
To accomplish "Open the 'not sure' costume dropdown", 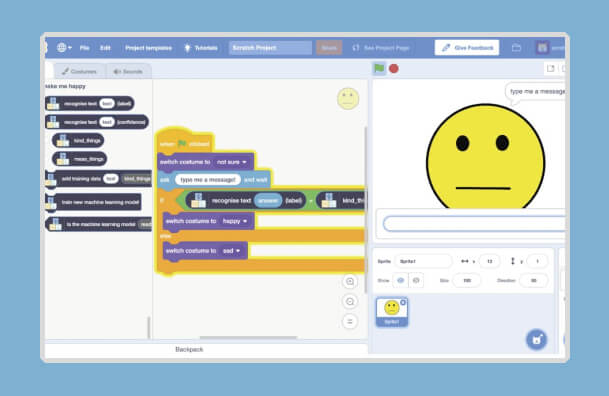I will point(232,162).
